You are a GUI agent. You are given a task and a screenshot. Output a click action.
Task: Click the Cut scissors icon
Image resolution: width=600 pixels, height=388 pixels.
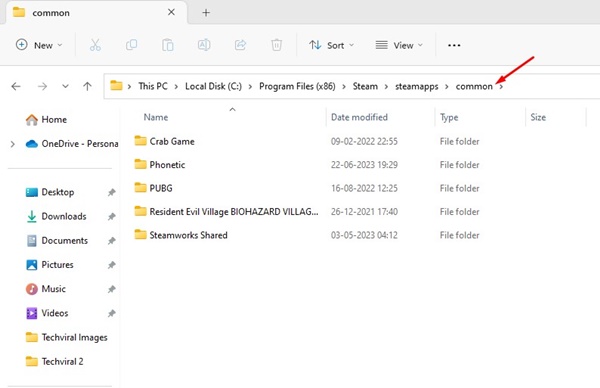point(95,45)
